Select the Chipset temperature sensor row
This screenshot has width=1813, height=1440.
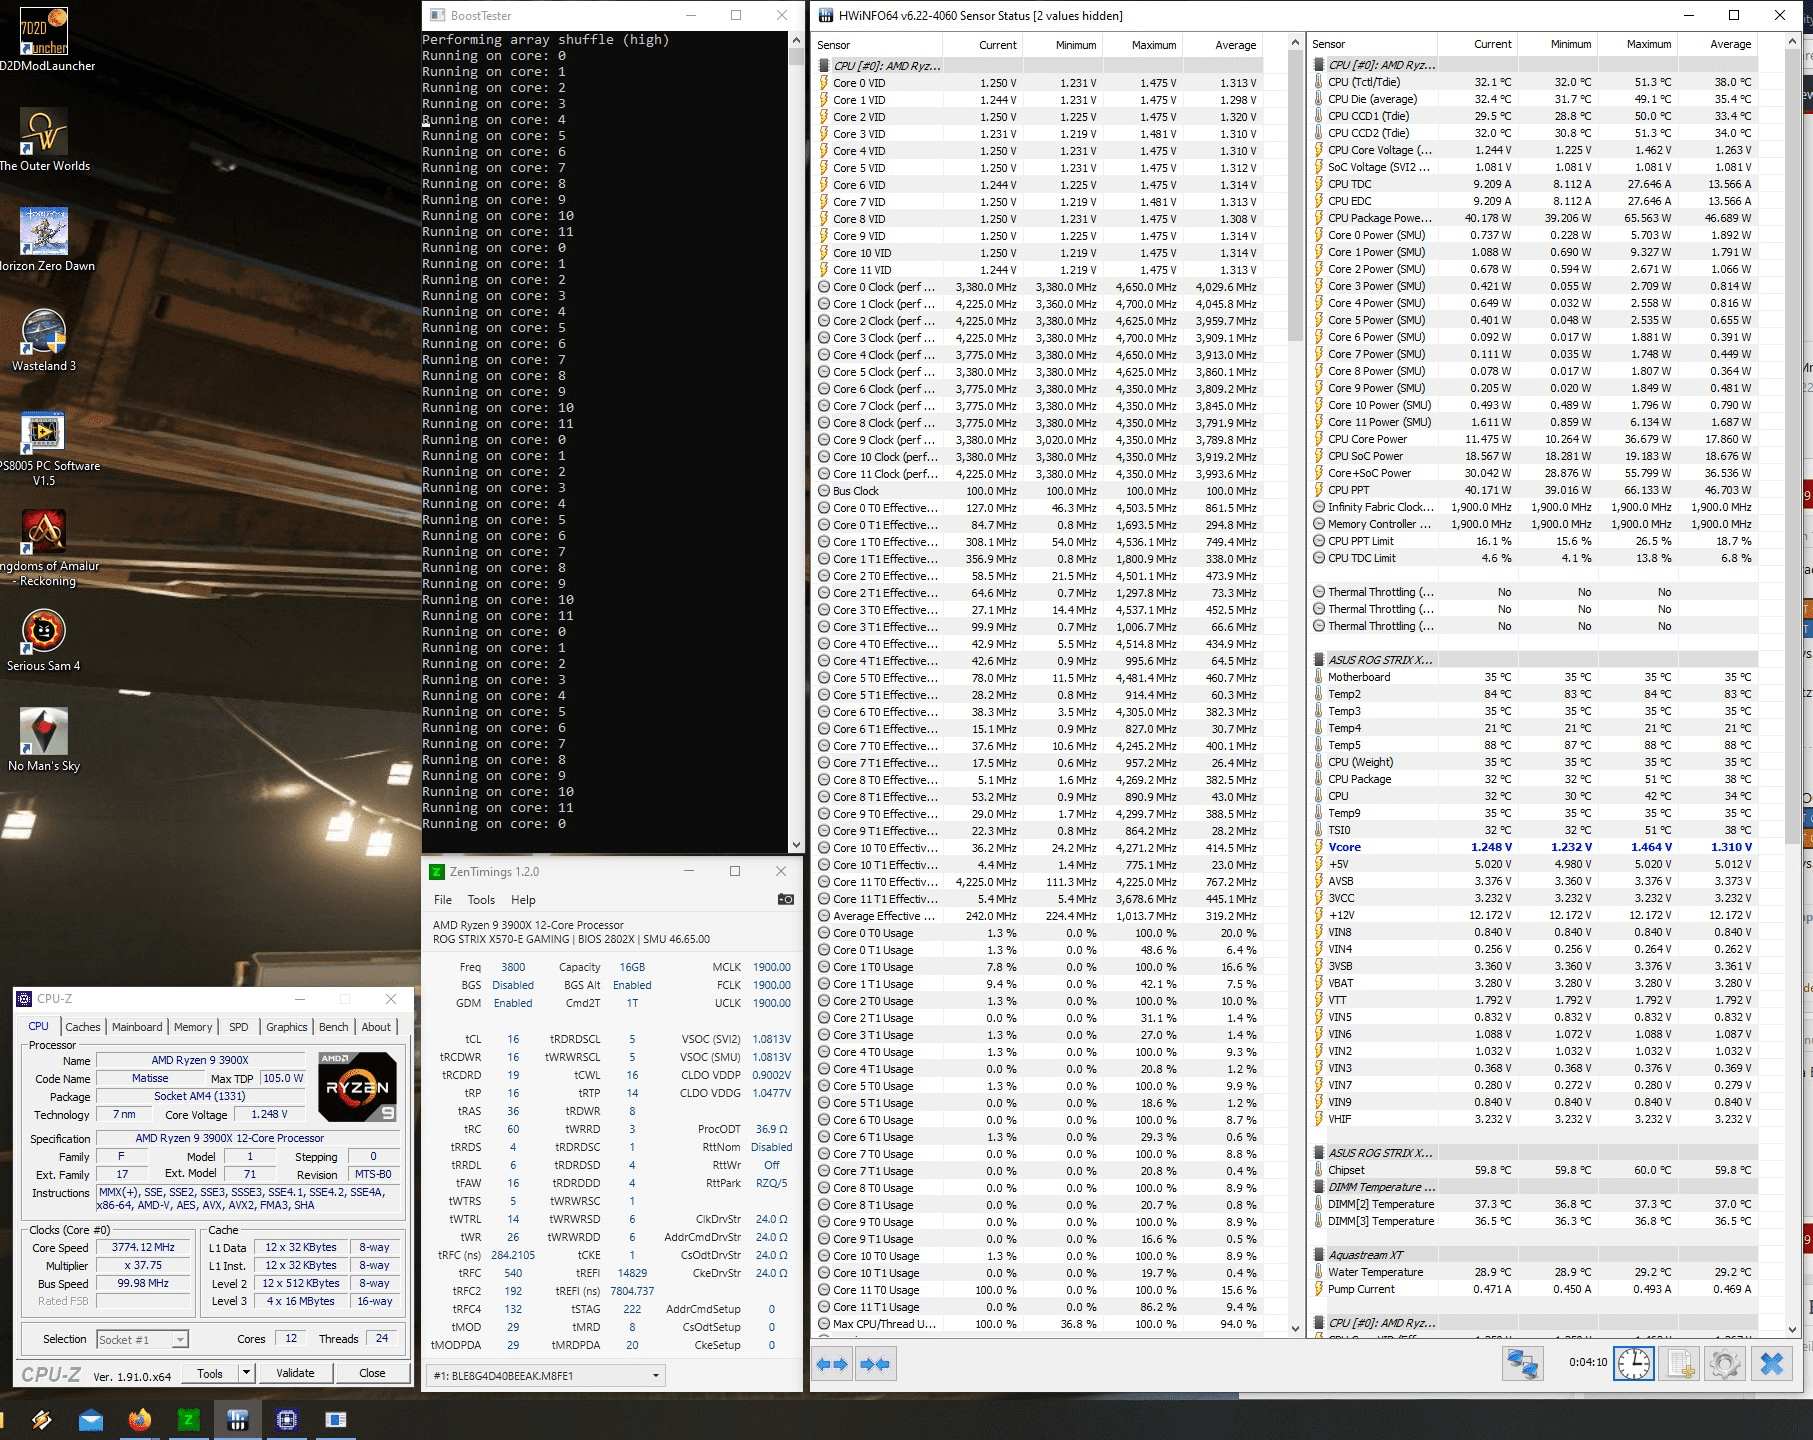[1535, 1170]
